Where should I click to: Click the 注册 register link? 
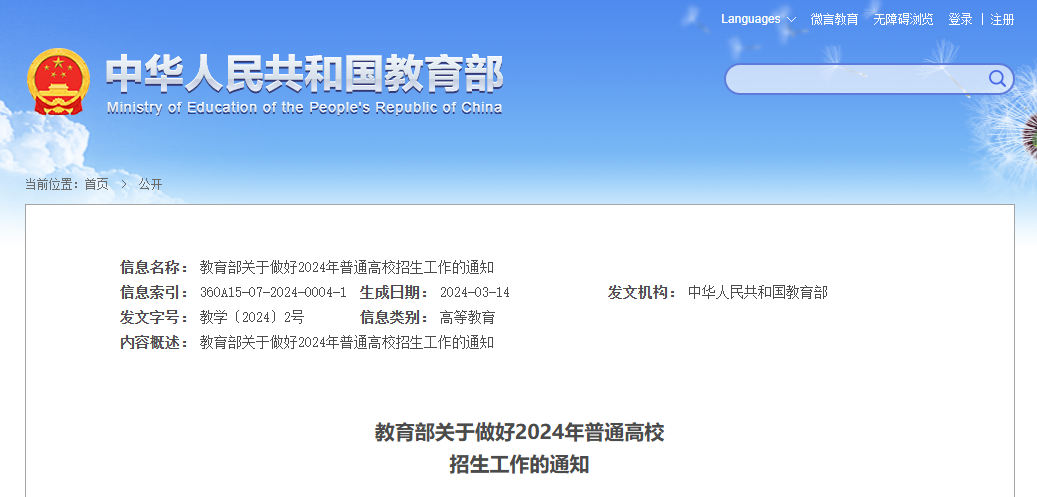[1002, 19]
